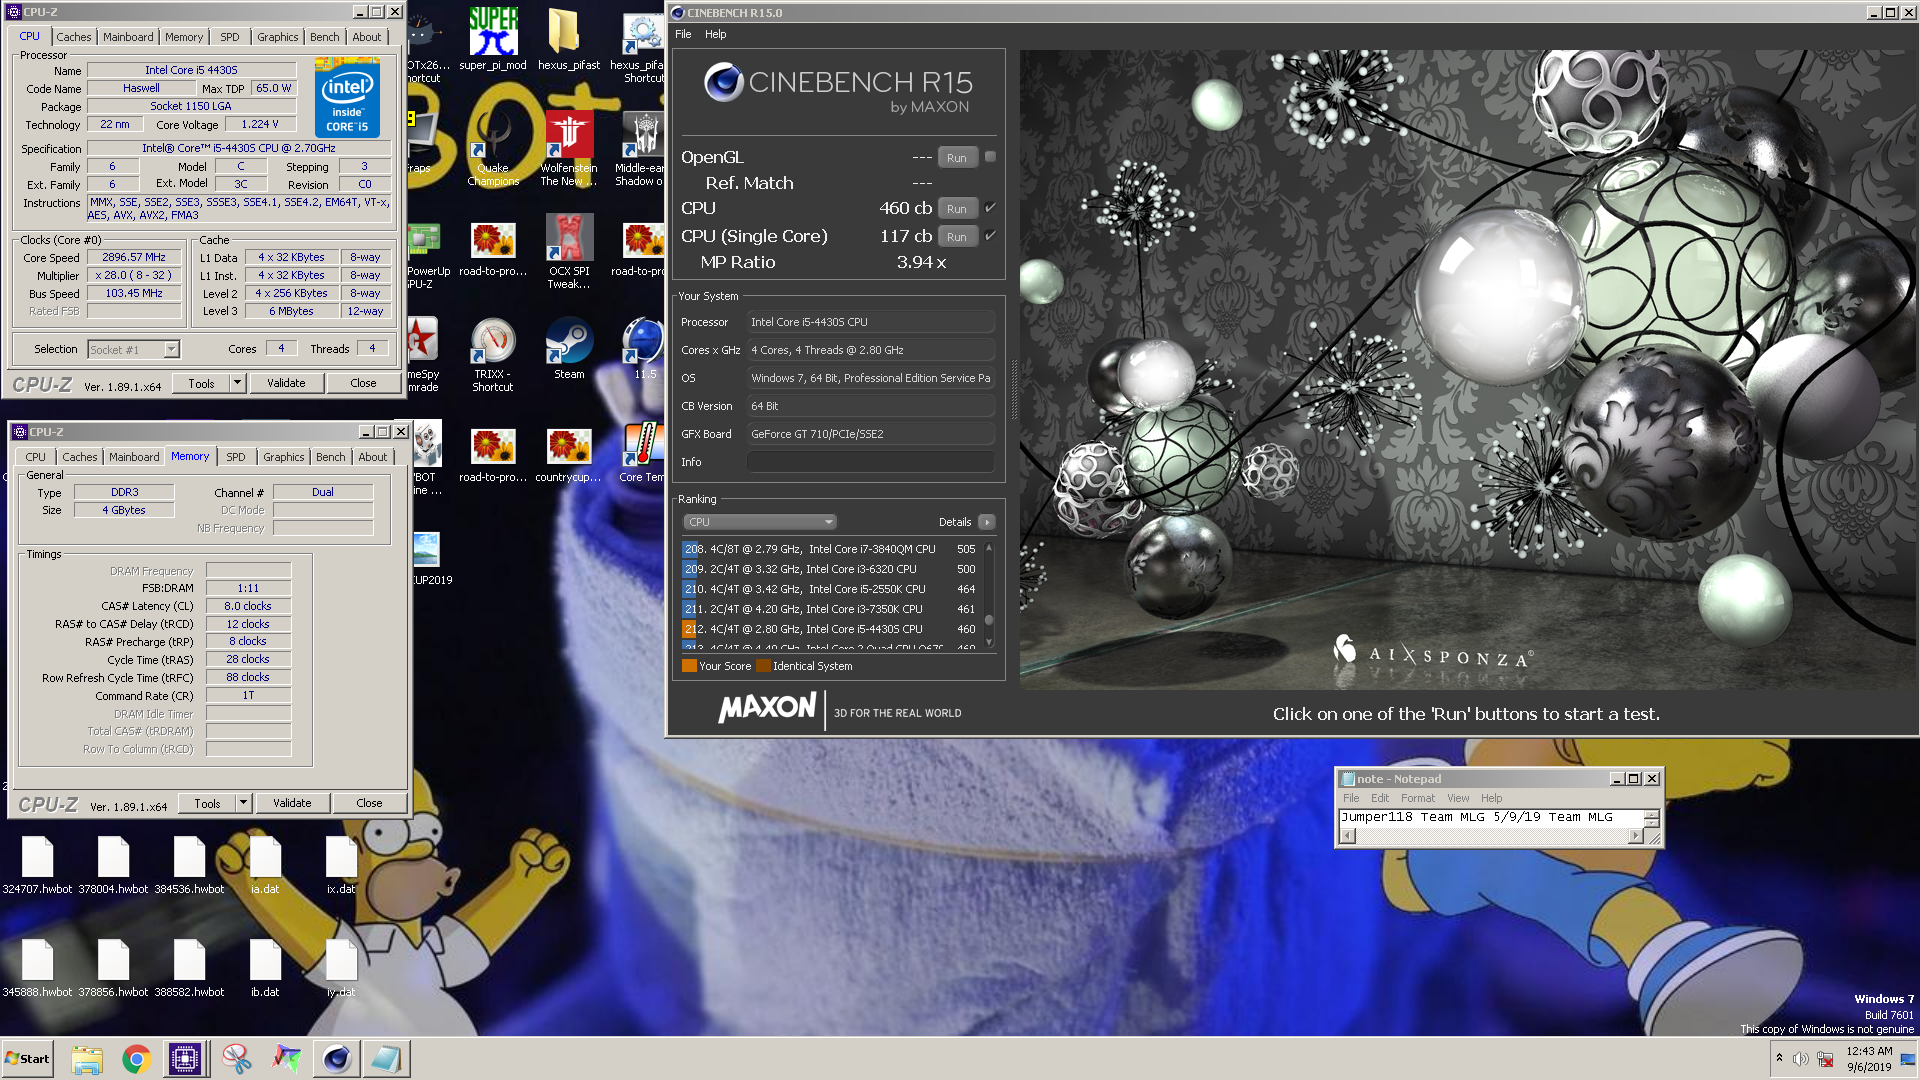The height and width of the screenshot is (1080, 1920).
Task: Switch to Notepad taskbar button
Action: click(386, 1059)
